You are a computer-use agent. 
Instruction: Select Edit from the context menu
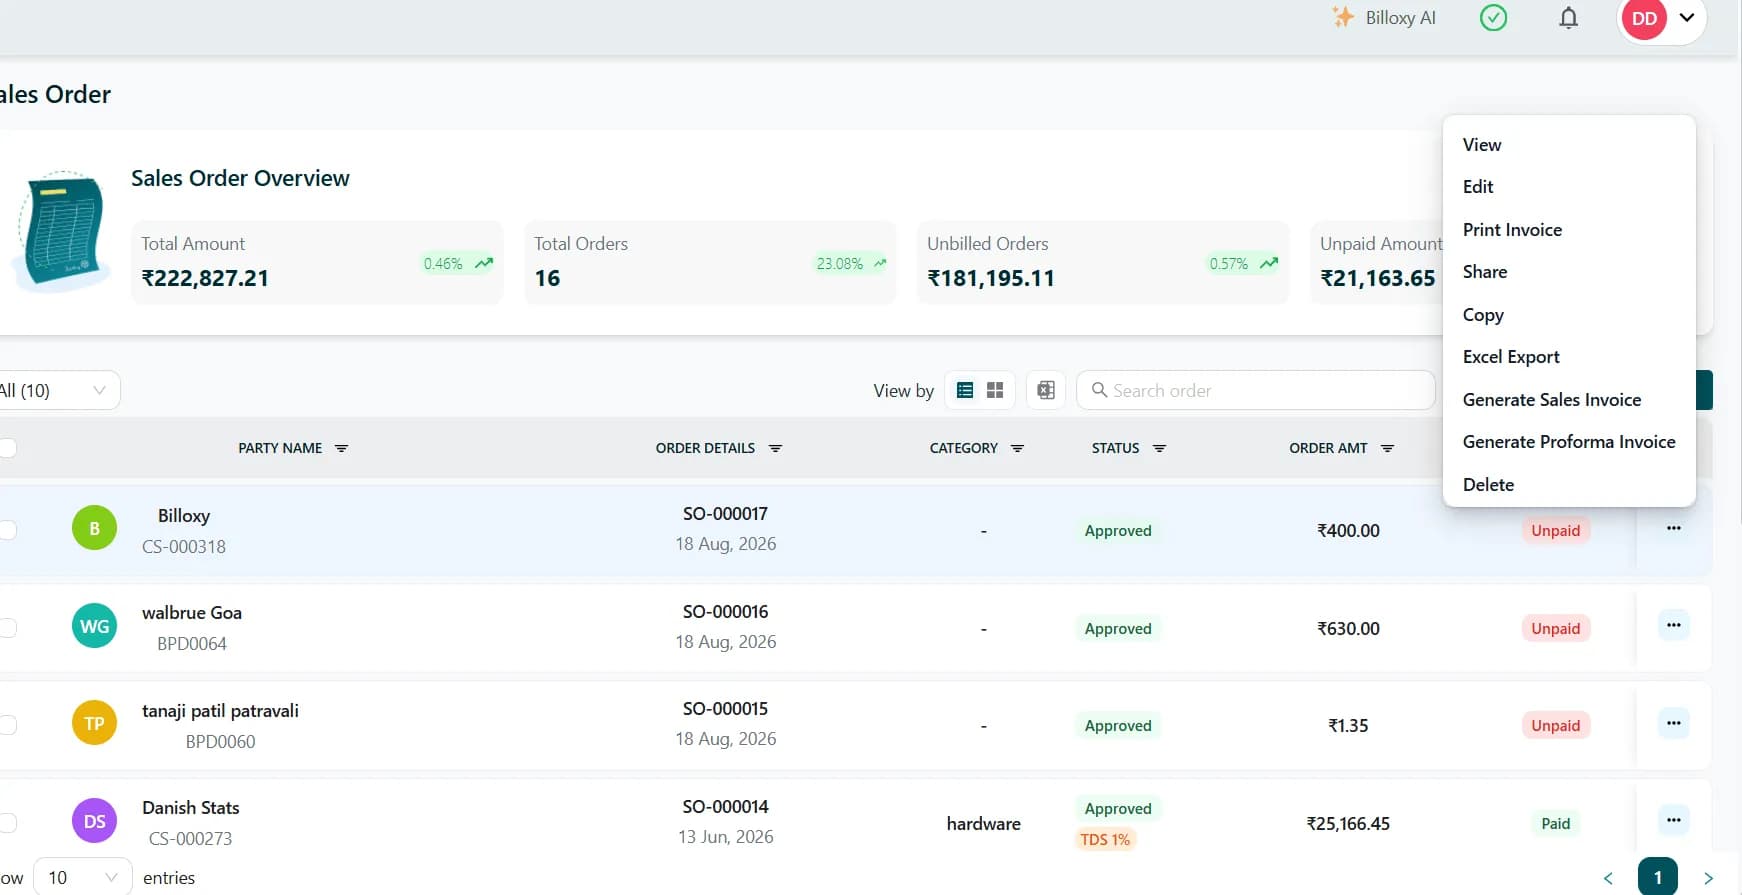pyautogui.click(x=1569, y=187)
